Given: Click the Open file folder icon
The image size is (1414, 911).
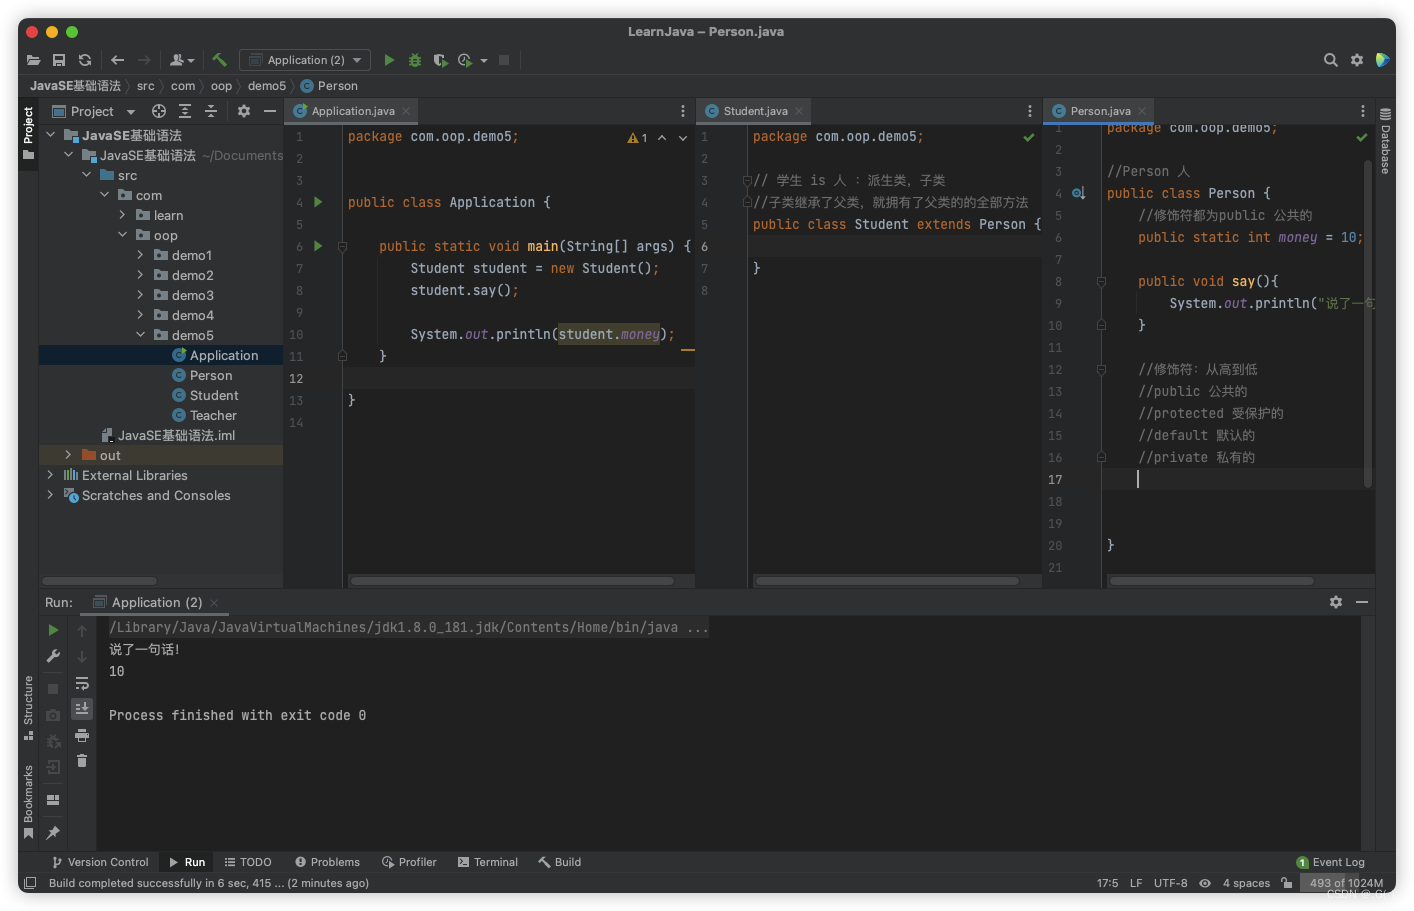Looking at the screenshot, I should click(x=33, y=60).
